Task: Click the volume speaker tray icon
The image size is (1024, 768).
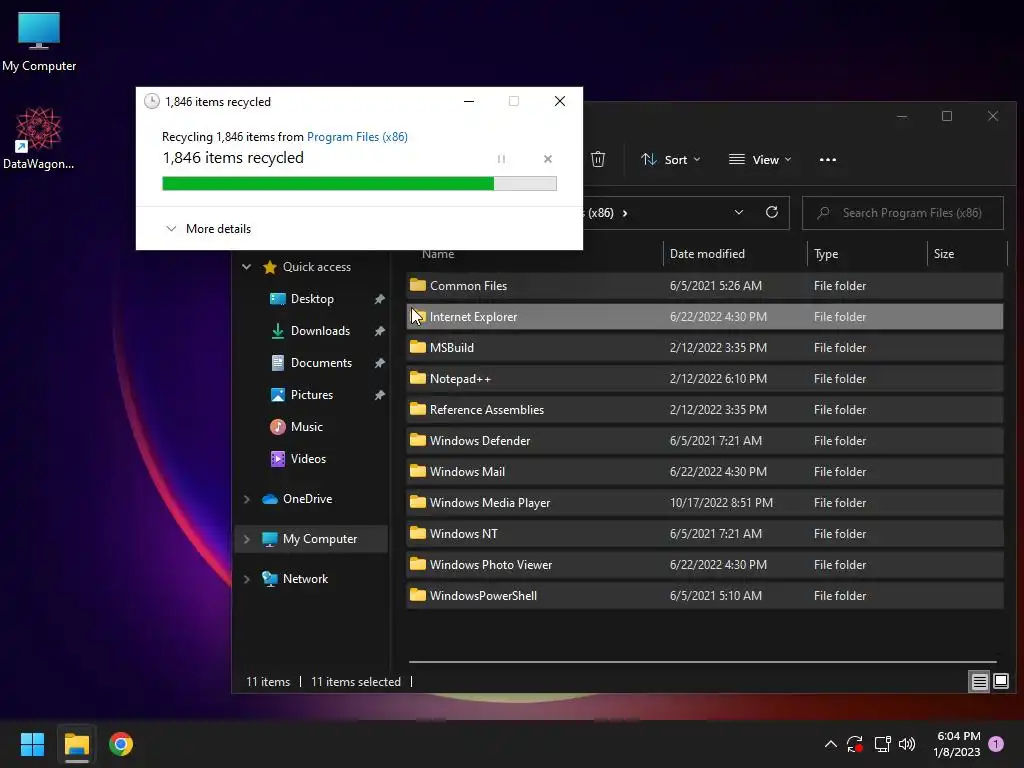Action: [907, 744]
